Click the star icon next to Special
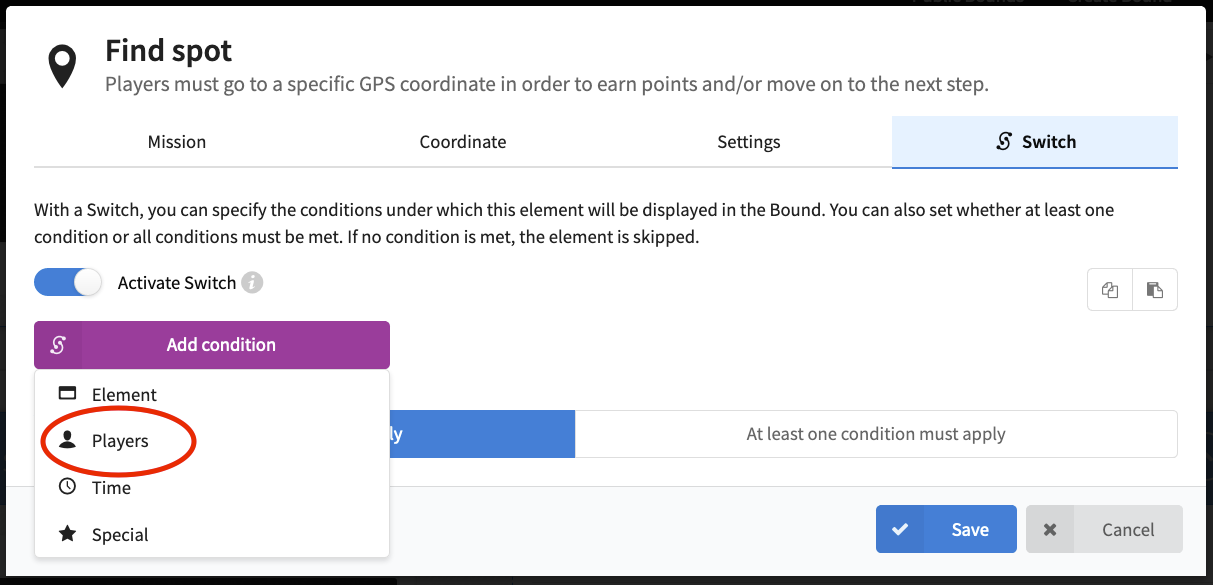1213x585 pixels. (x=67, y=534)
